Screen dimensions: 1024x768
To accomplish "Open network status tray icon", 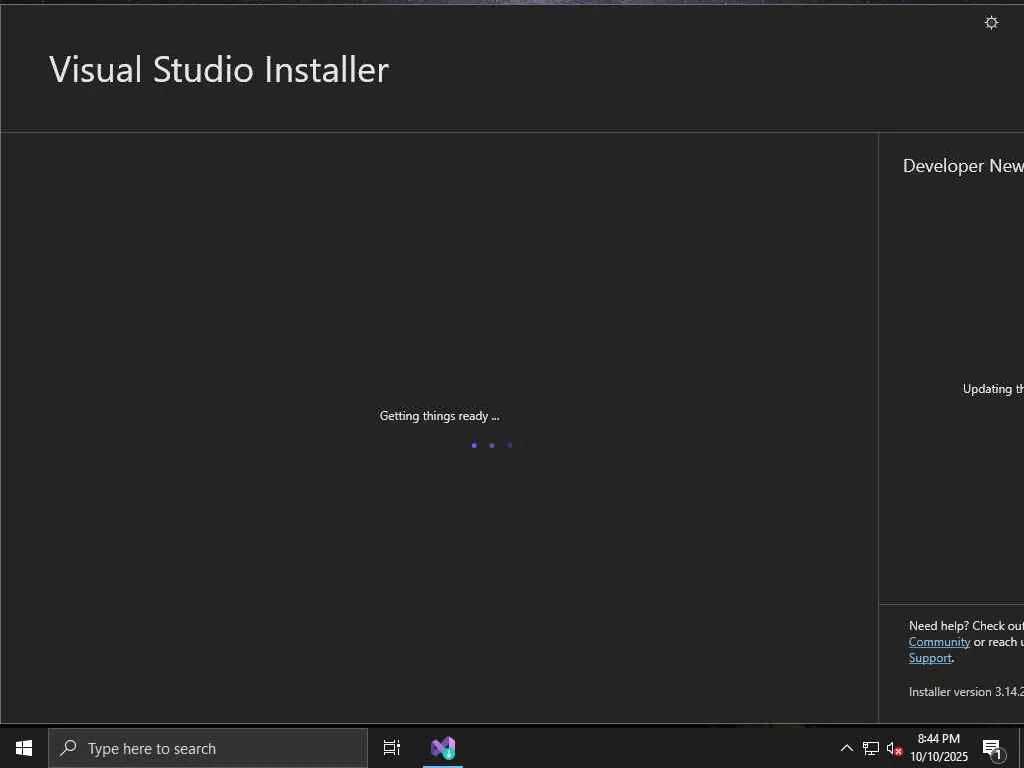I will click(871, 748).
